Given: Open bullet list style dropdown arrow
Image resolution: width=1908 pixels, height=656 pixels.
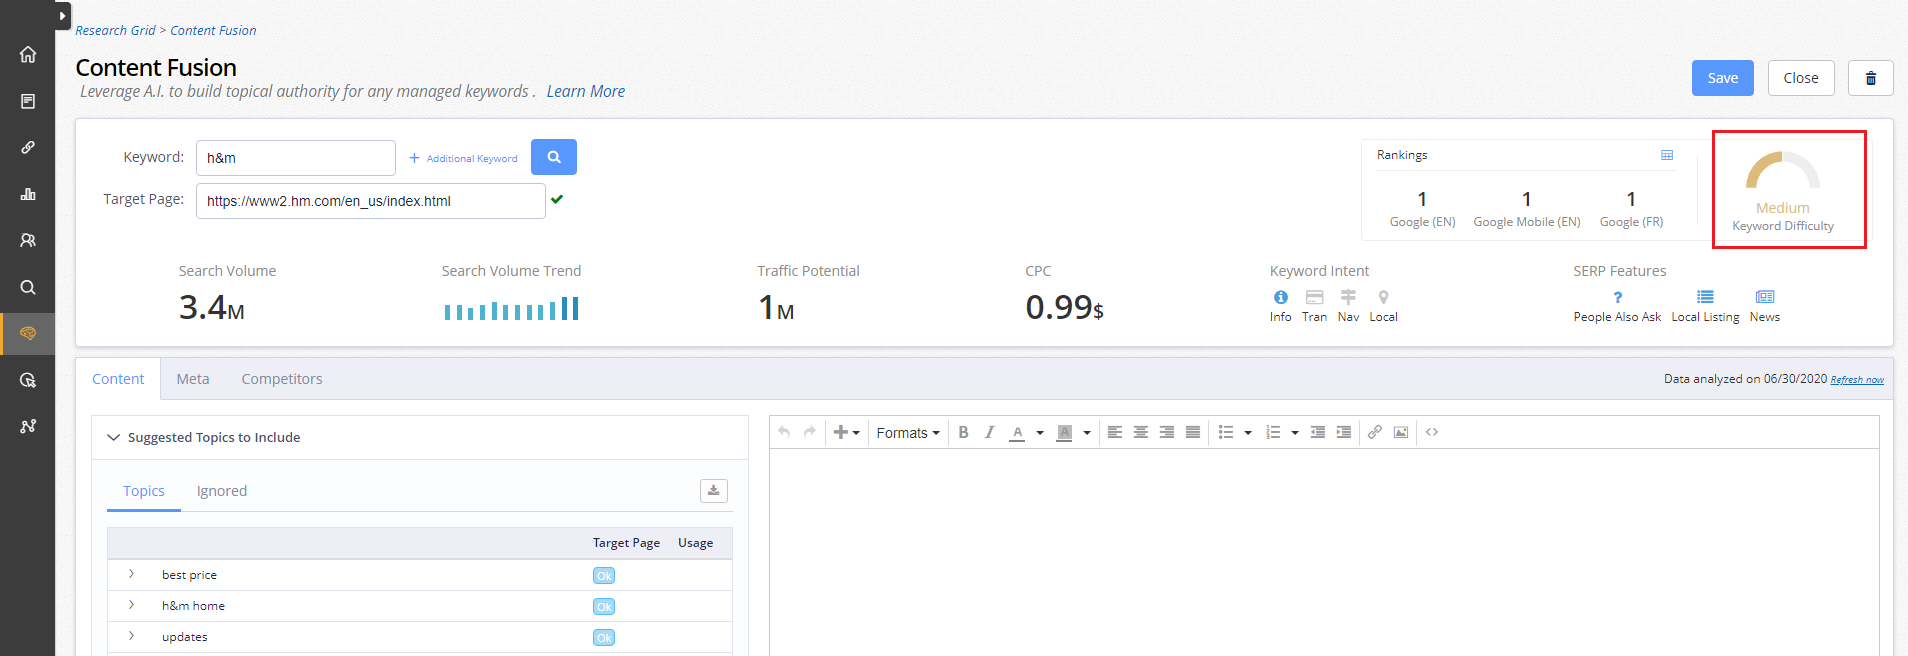Looking at the screenshot, I should [1248, 433].
